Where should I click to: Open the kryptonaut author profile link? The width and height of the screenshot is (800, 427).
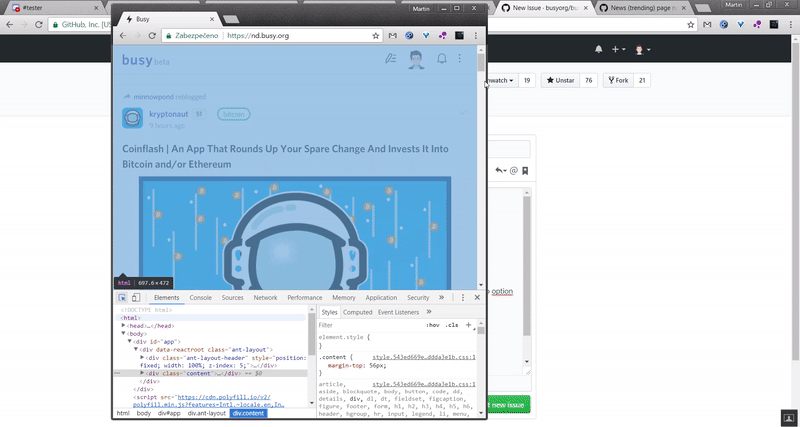coord(169,114)
